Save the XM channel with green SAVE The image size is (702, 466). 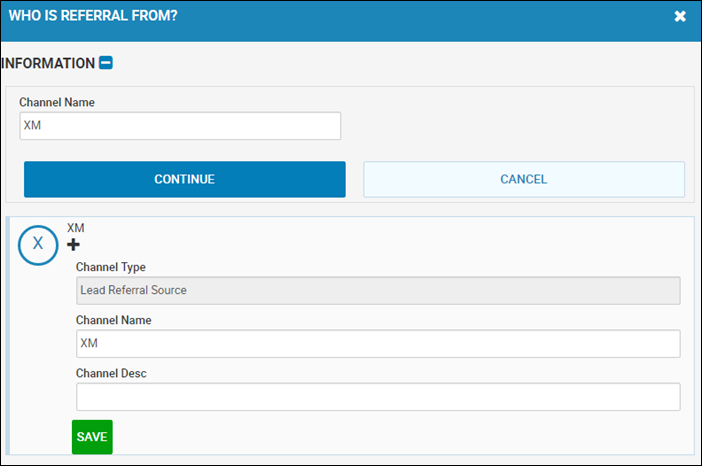[92, 437]
